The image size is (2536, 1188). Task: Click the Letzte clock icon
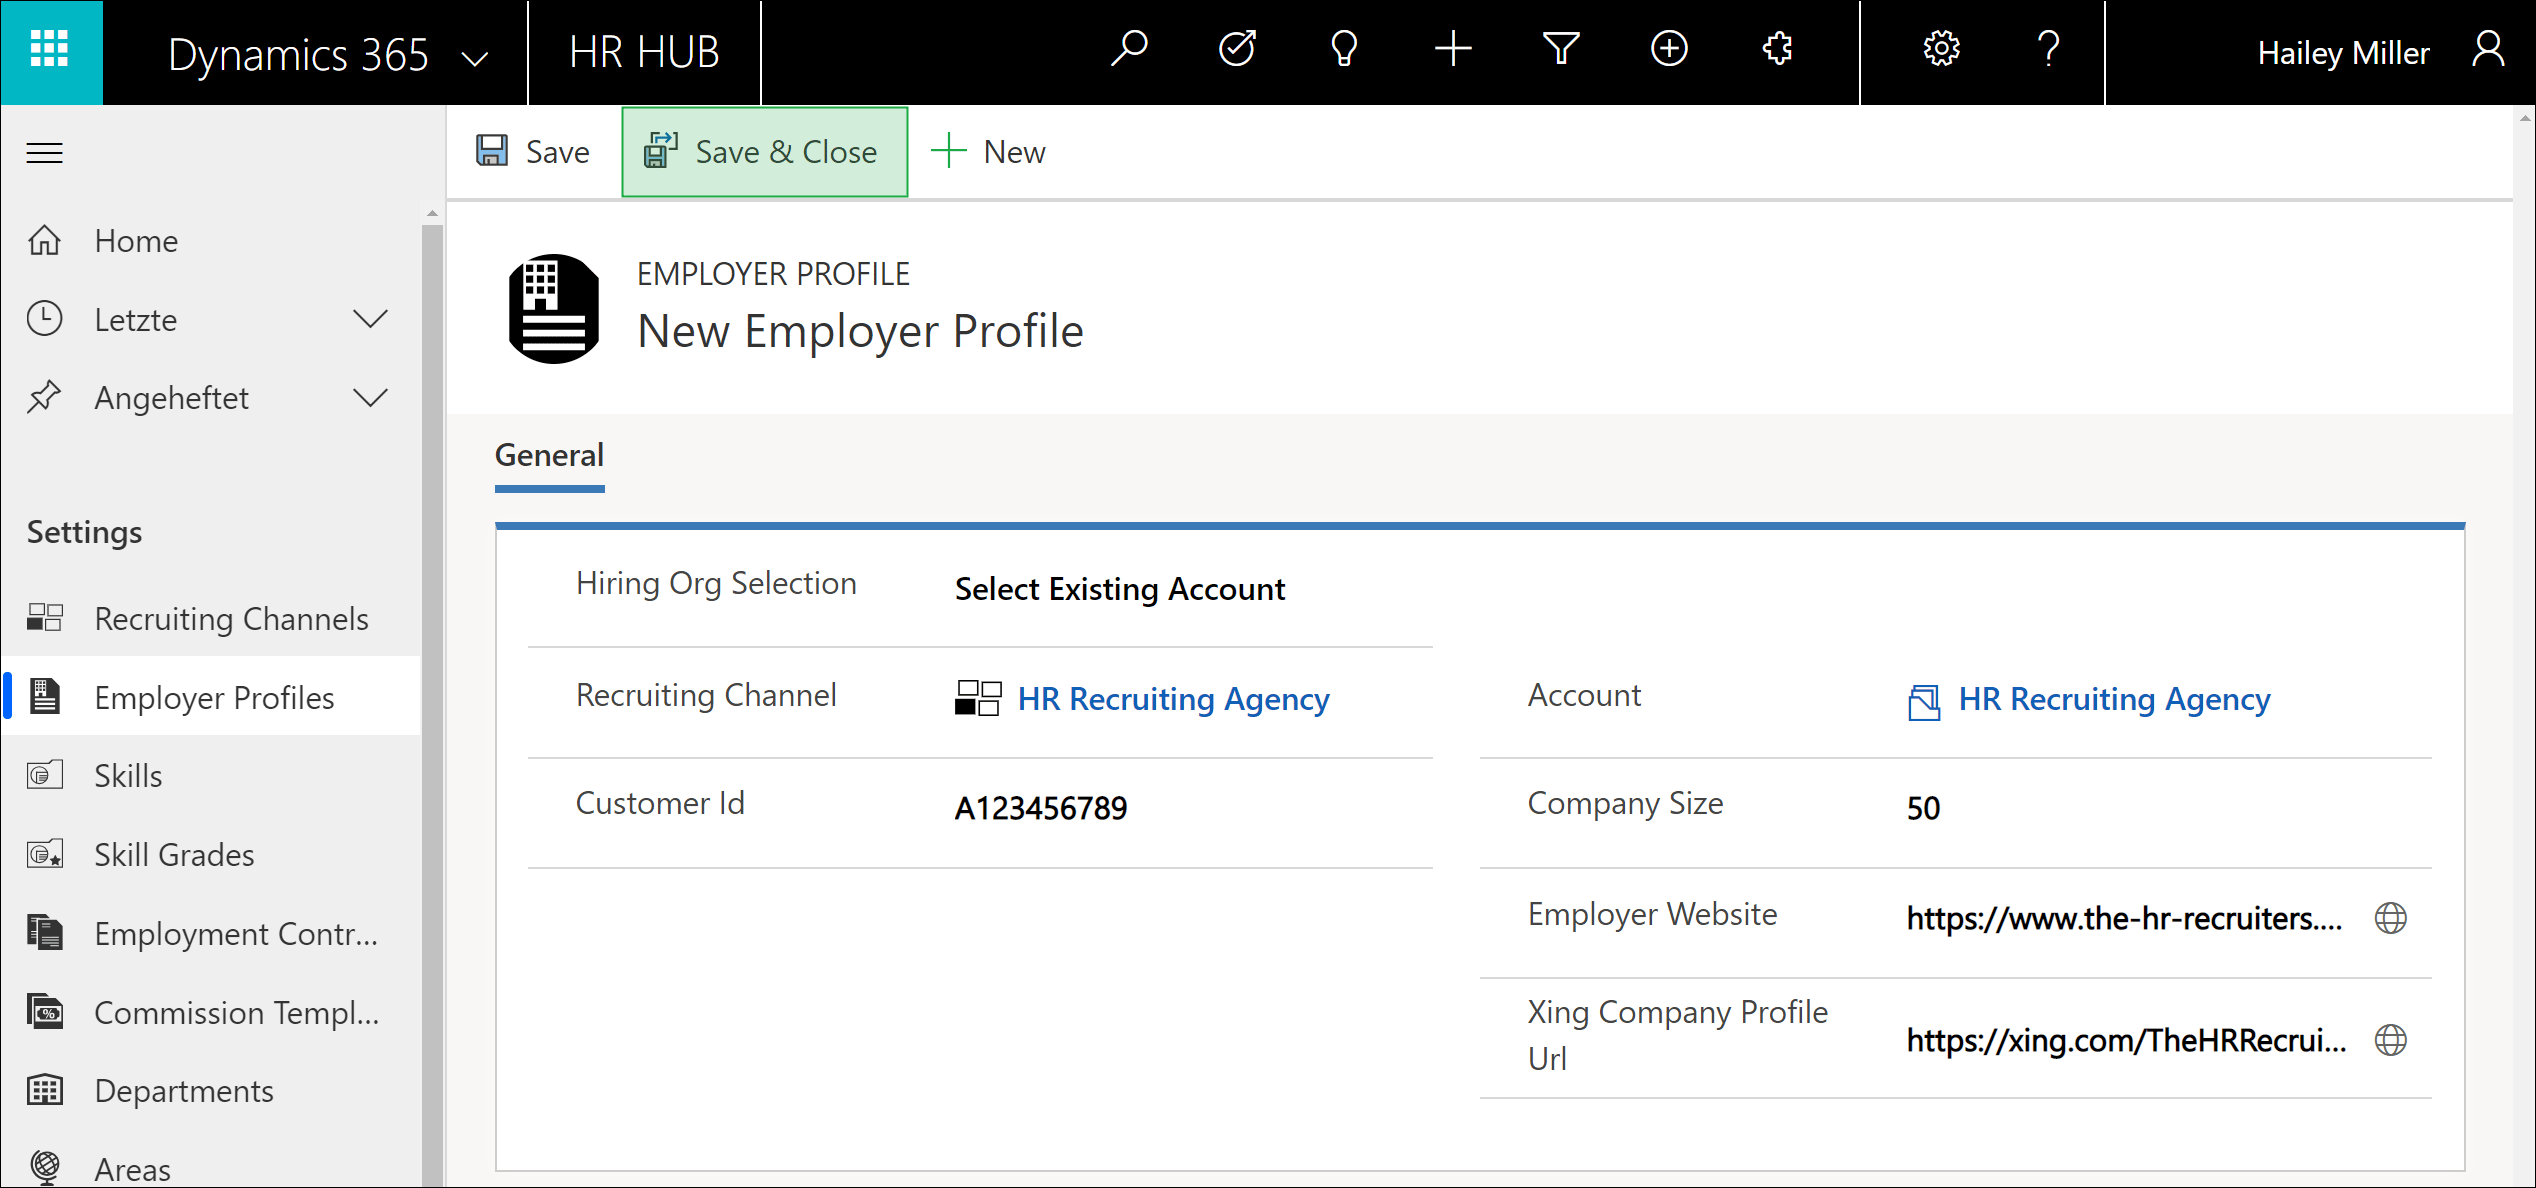(x=44, y=319)
